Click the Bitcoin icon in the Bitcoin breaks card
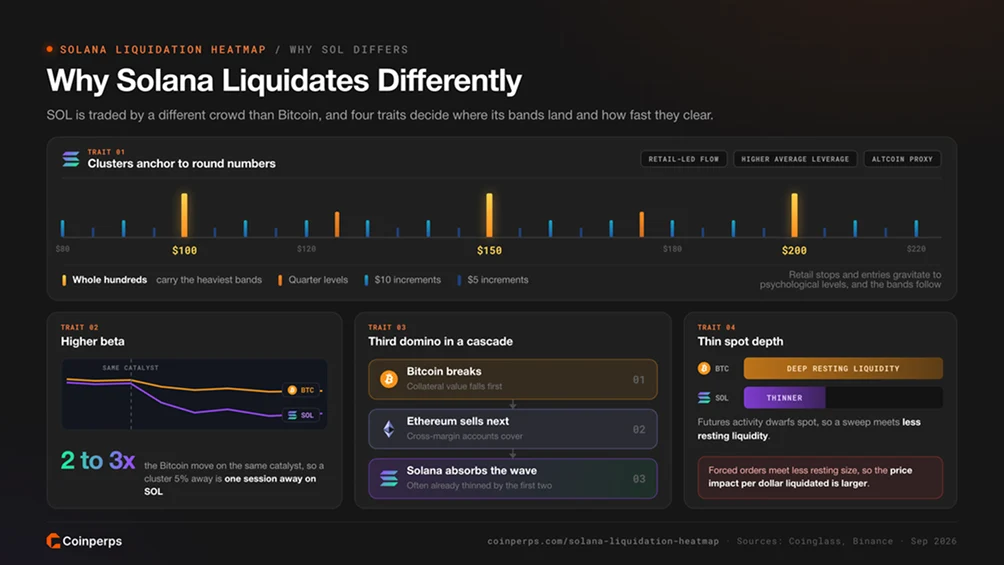Viewport: 1004px width, 565px height. point(389,379)
